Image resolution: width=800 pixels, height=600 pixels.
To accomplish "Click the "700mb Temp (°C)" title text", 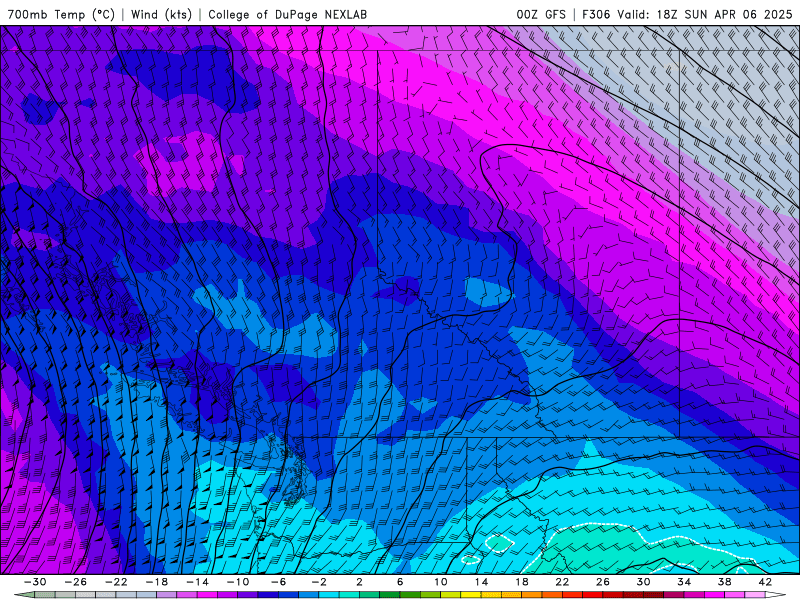I will [61, 14].
